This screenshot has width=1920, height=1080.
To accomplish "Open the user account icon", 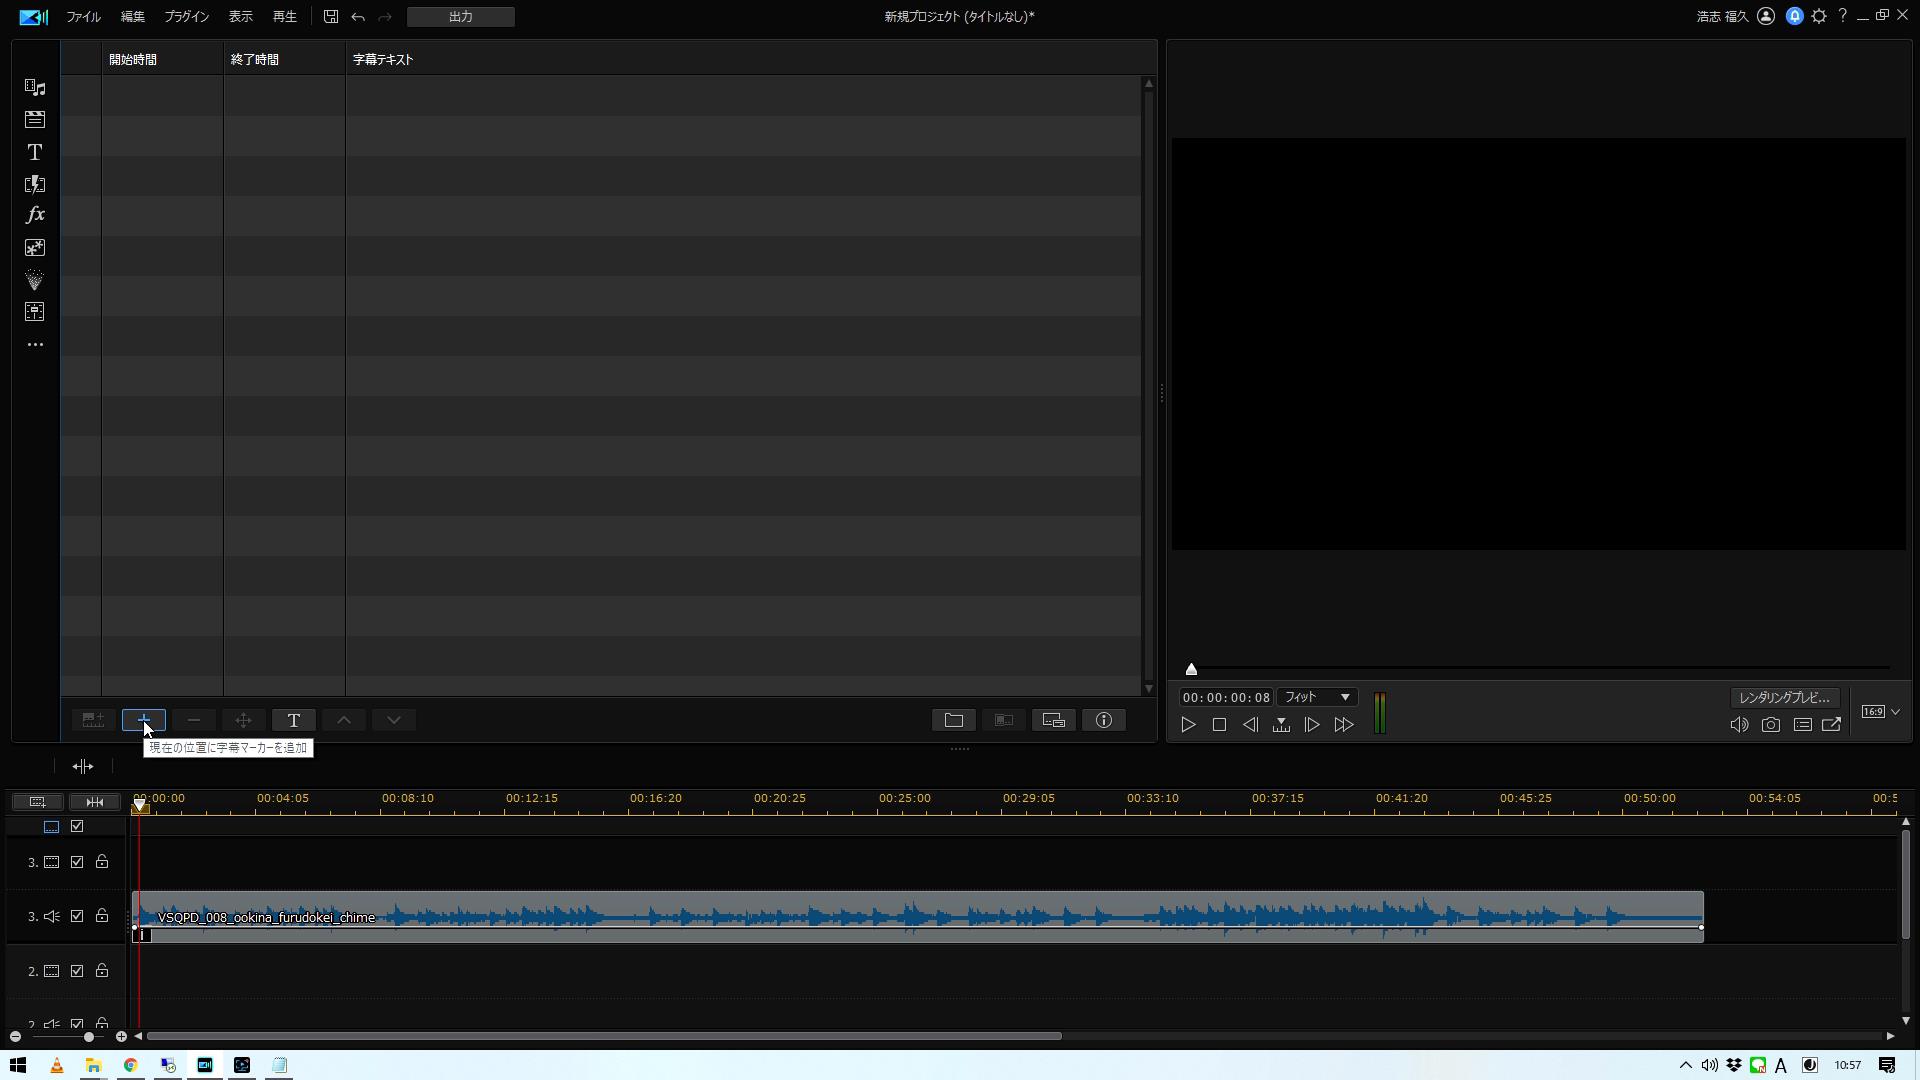I will pos(1766,16).
